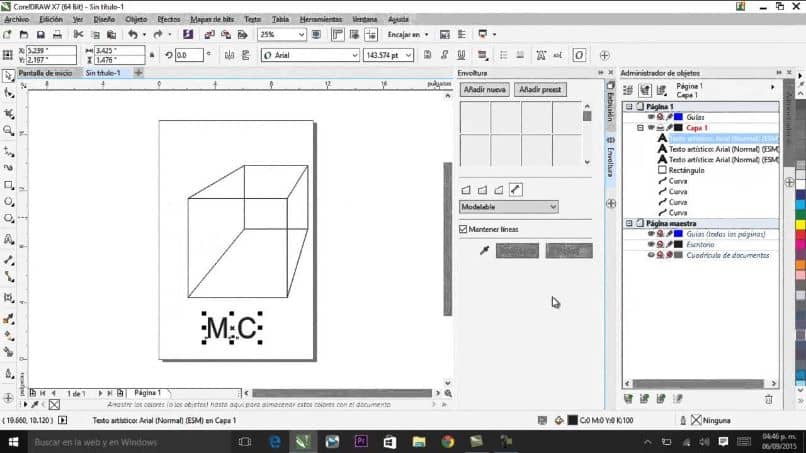
Task: Select the Eyedropper tool in toolbox
Action: (x=8, y=319)
